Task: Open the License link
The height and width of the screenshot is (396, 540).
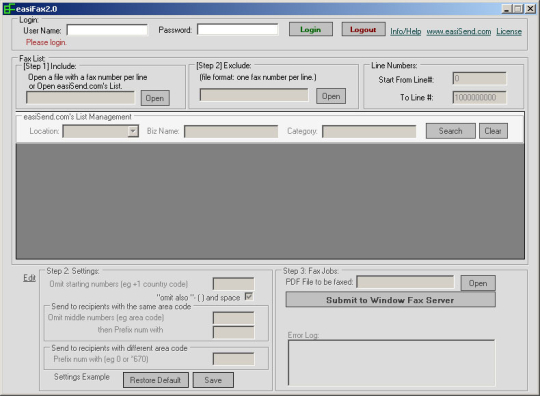Action: pos(509,32)
